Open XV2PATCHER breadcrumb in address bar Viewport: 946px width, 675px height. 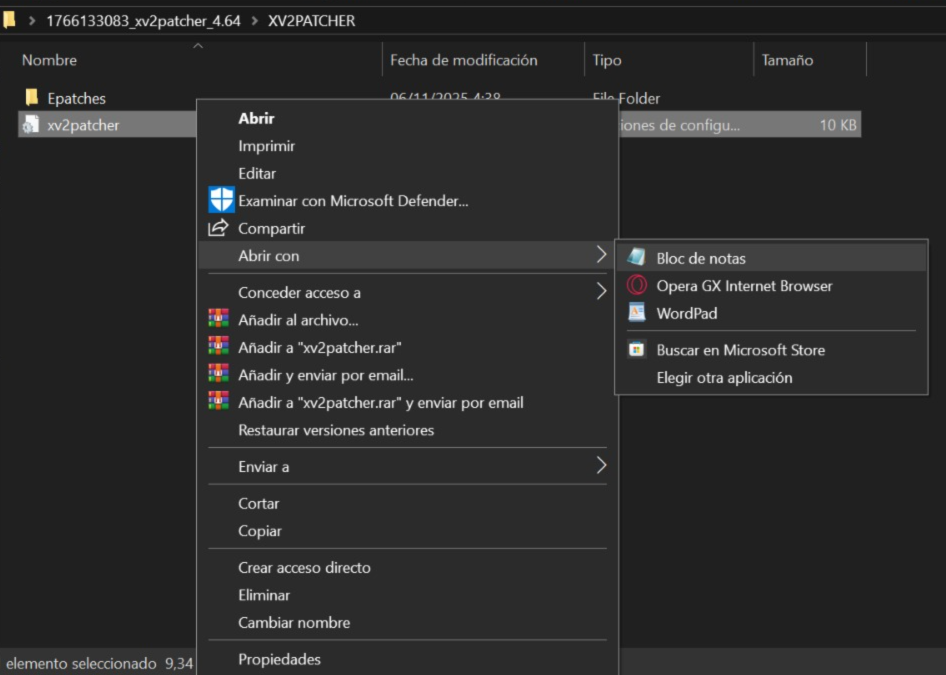click(311, 21)
